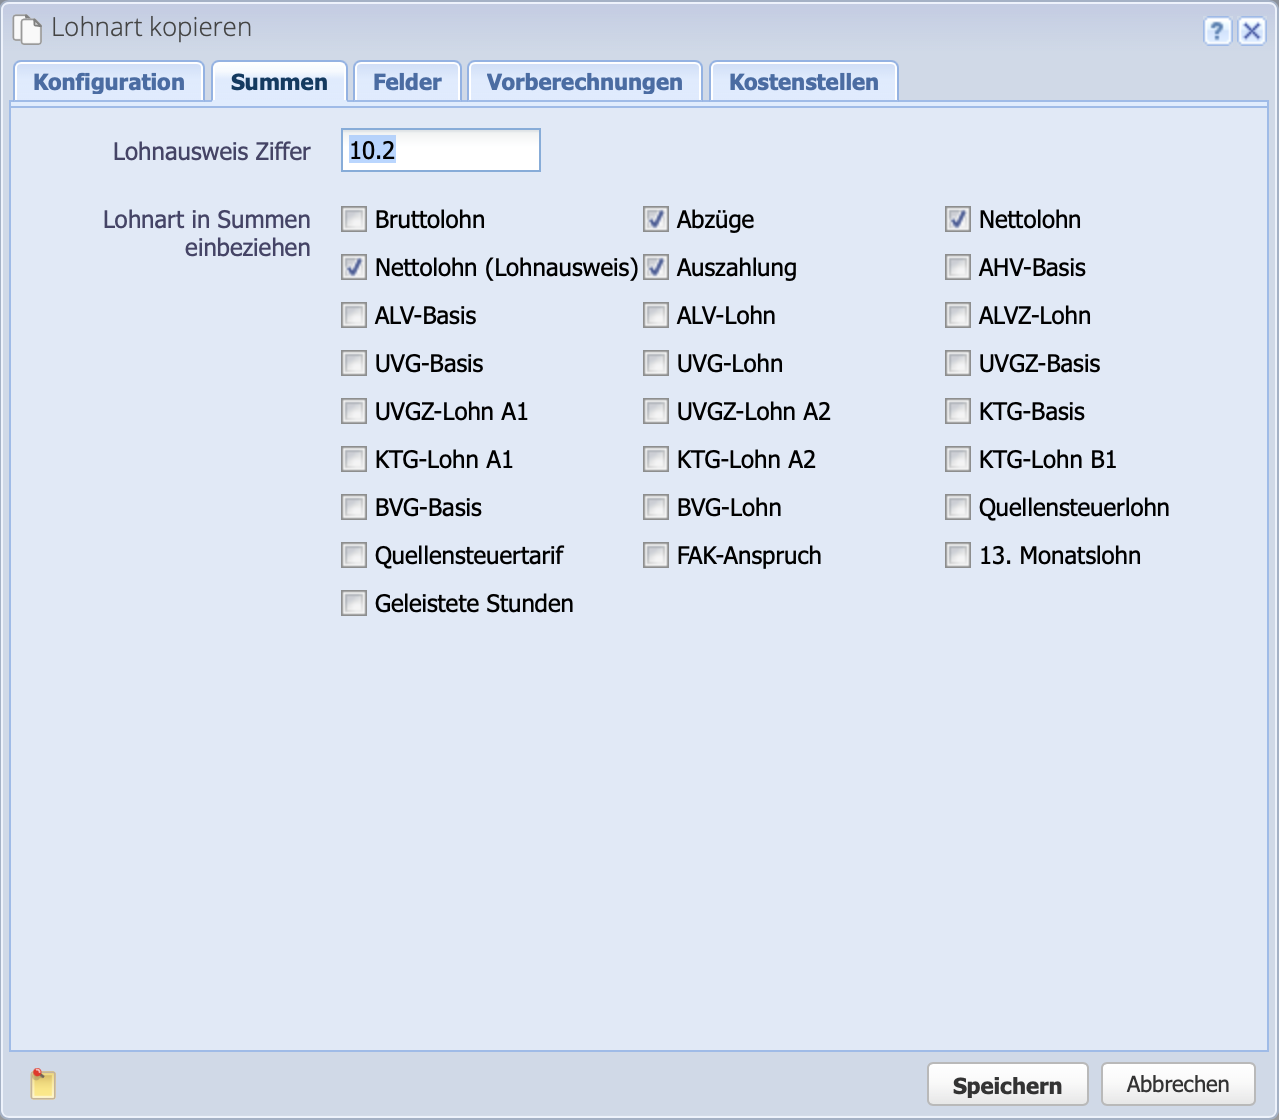Disable the Abzüge checkbox

coord(655,219)
